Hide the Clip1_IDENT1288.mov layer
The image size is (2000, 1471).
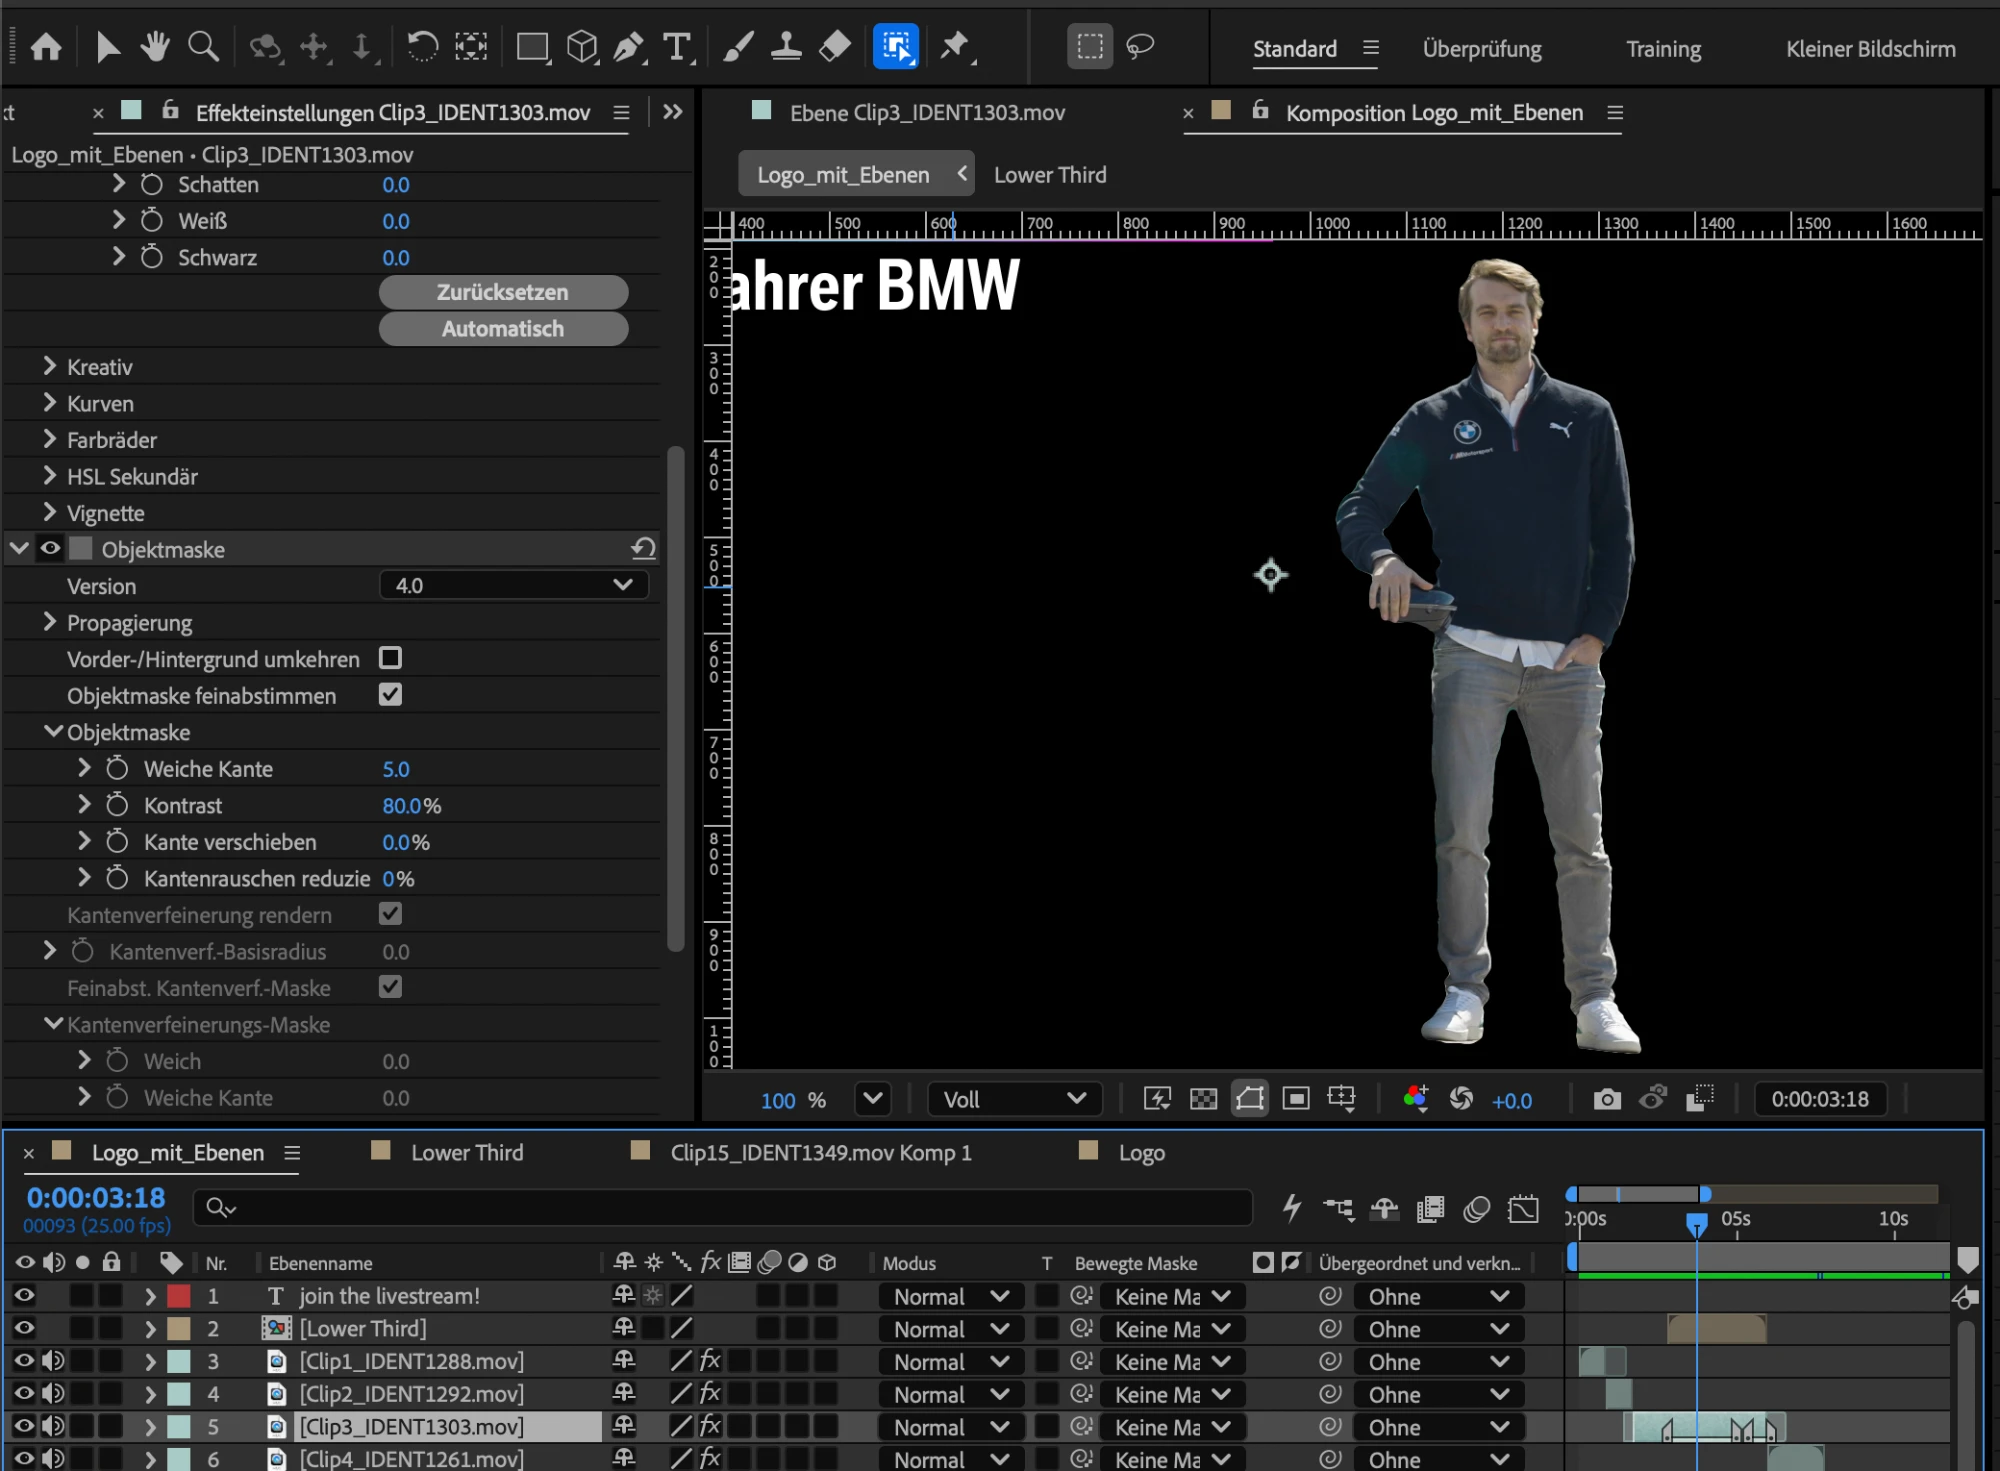24,1361
